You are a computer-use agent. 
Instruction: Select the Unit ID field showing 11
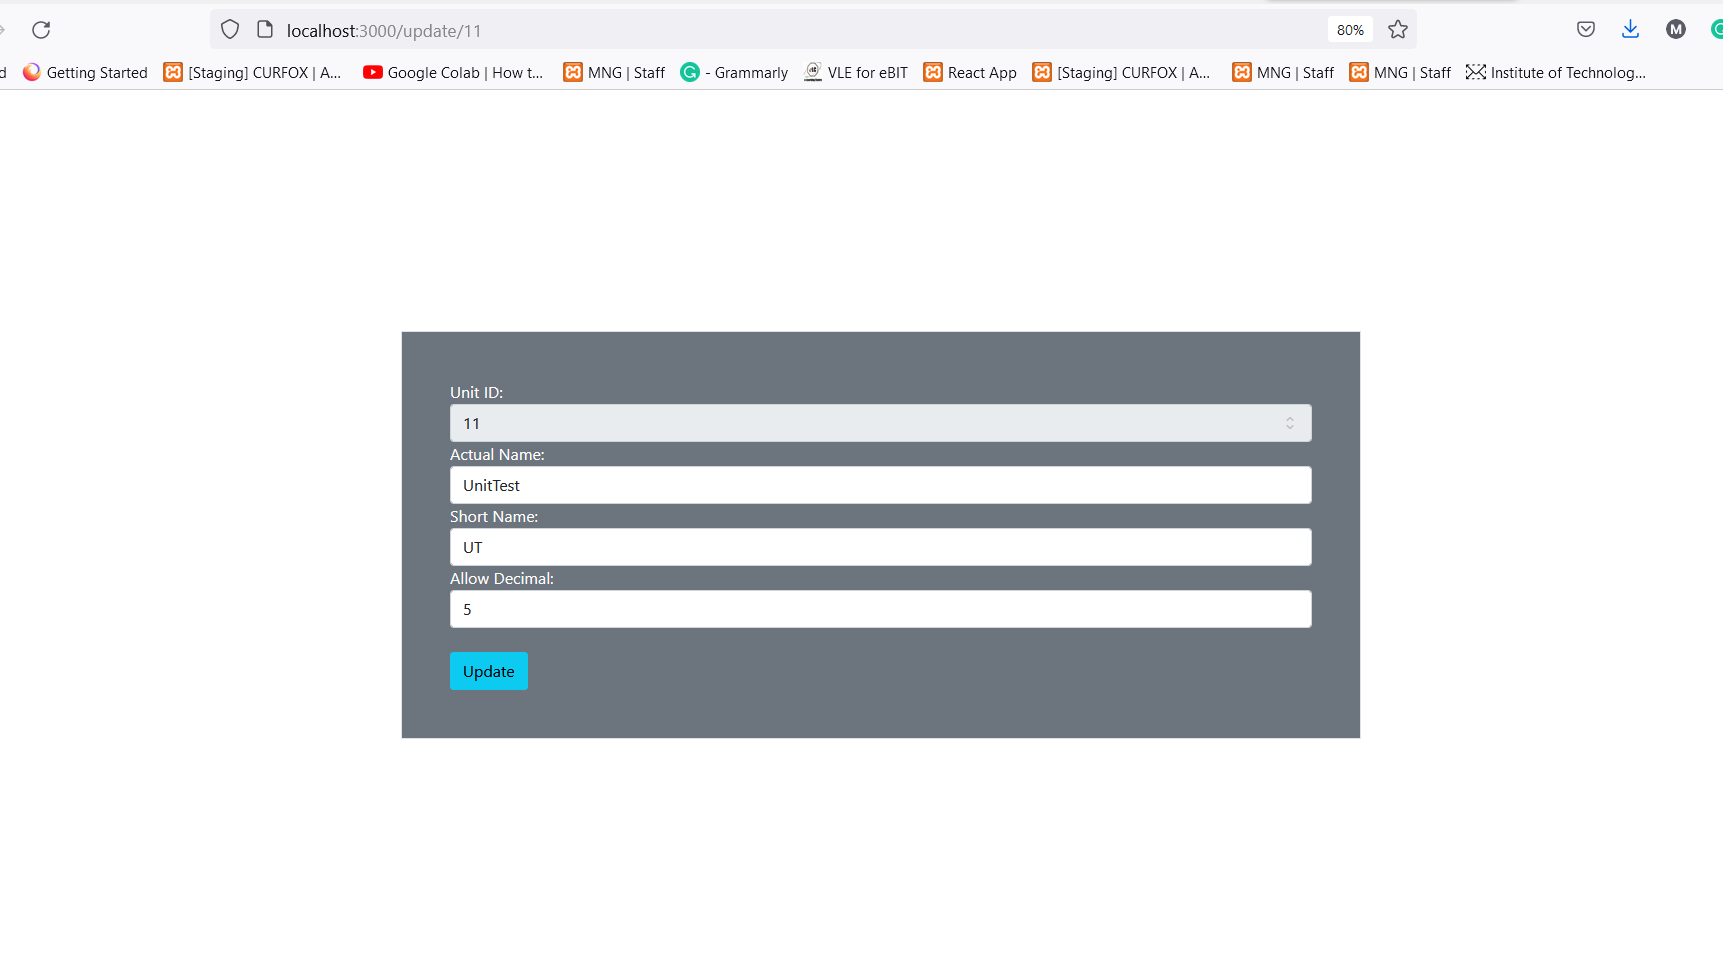click(880, 423)
